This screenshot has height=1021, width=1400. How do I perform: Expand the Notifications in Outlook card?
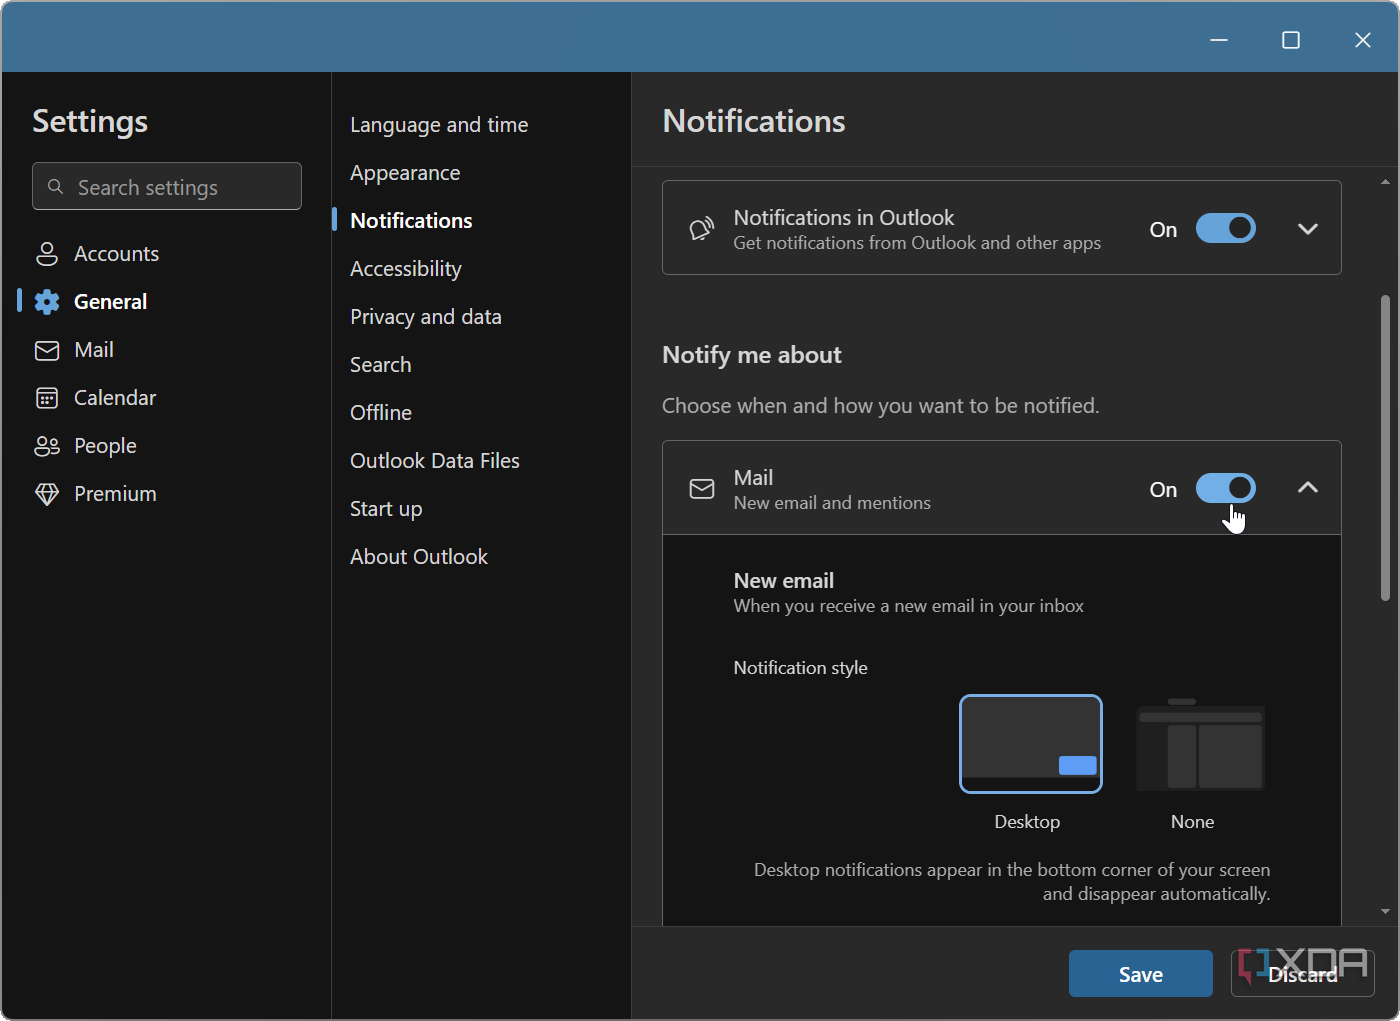(1307, 228)
